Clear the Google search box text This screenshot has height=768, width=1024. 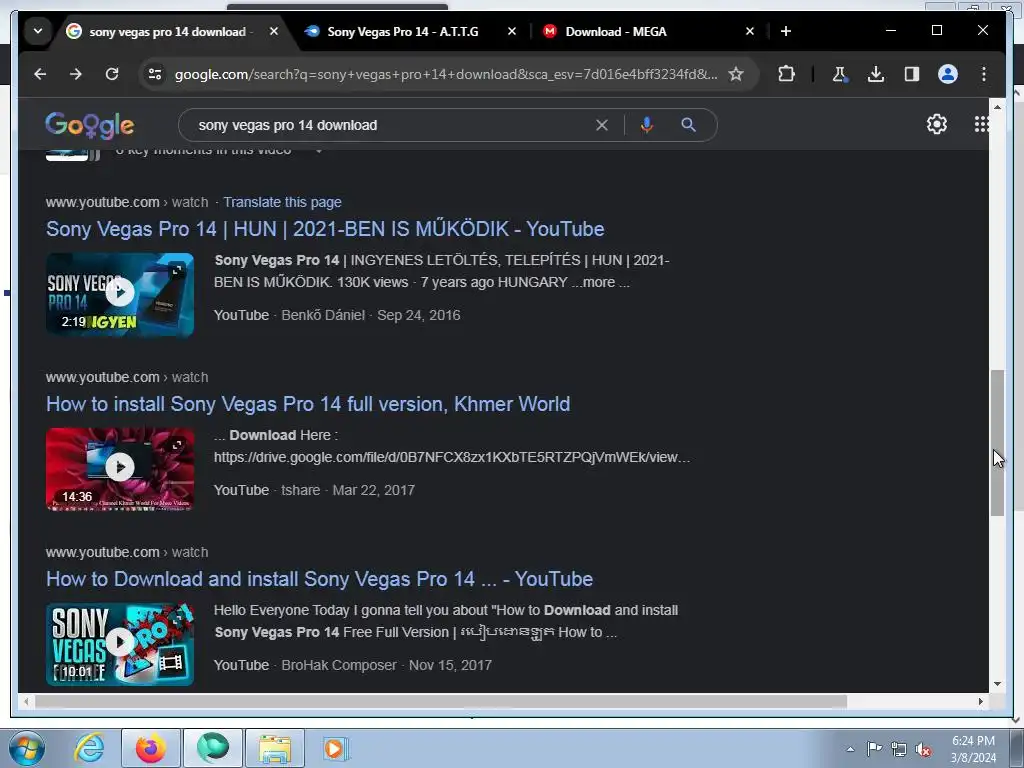pos(601,125)
